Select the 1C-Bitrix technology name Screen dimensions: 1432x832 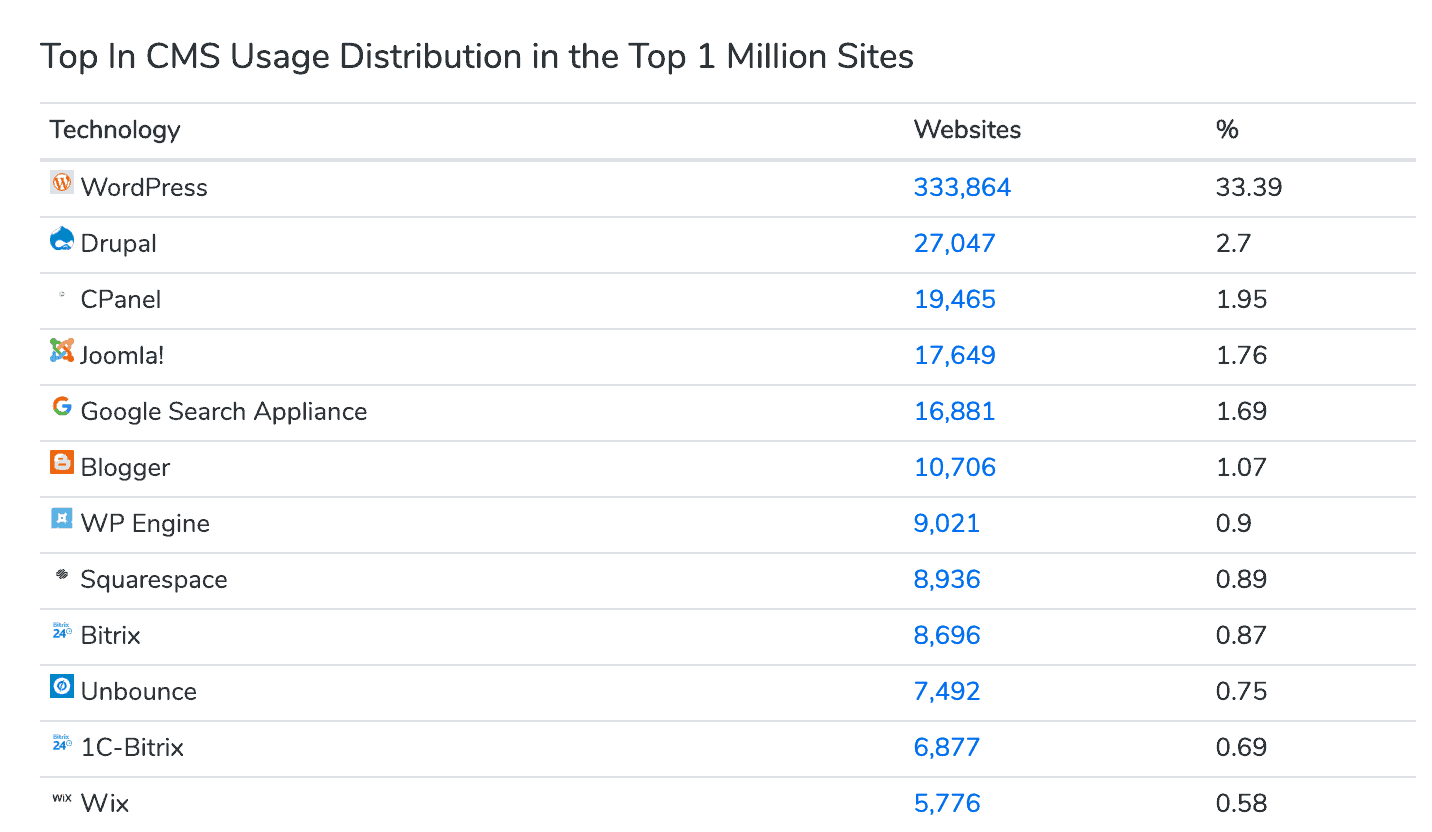pos(132,747)
